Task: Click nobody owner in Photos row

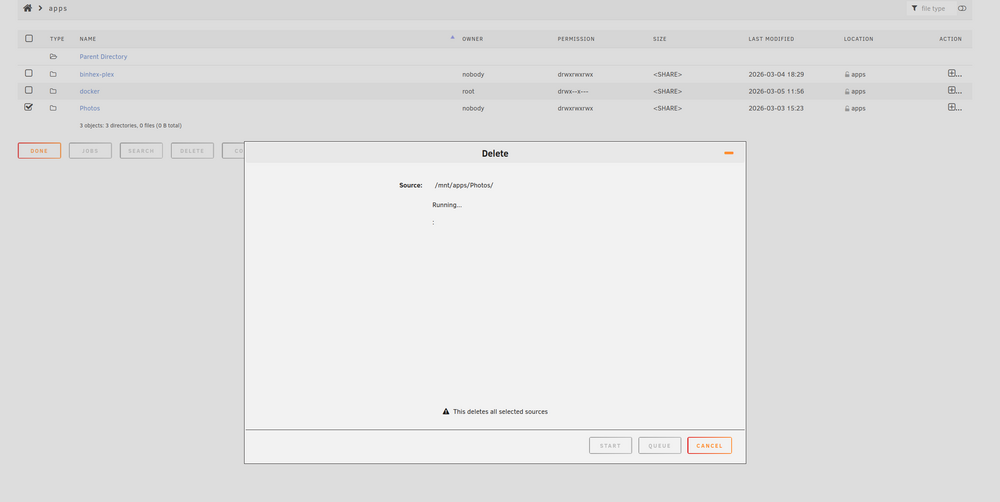Action: [x=473, y=108]
